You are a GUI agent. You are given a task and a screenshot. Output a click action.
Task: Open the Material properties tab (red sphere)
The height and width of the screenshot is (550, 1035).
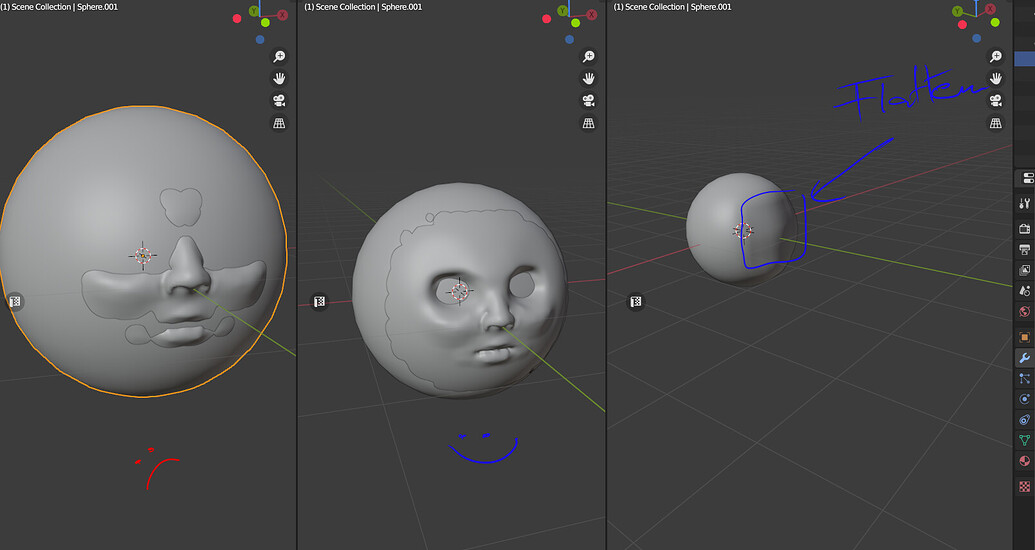click(1024, 461)
